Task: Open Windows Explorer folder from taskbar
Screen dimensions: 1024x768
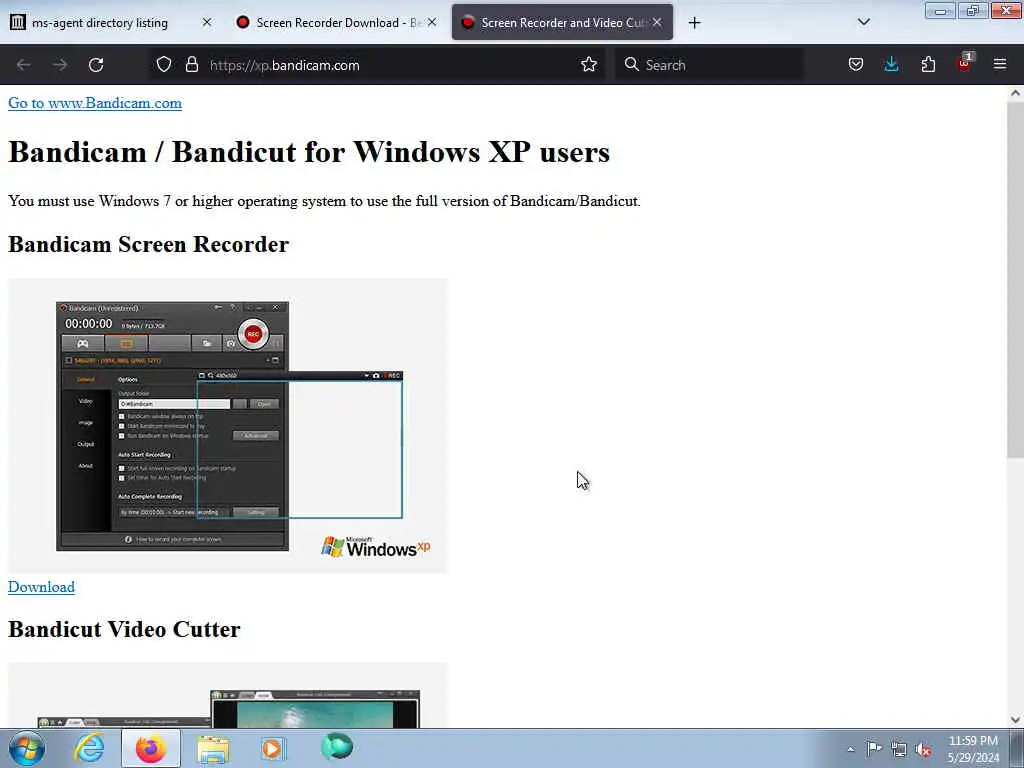Action: tap(213, 748)
